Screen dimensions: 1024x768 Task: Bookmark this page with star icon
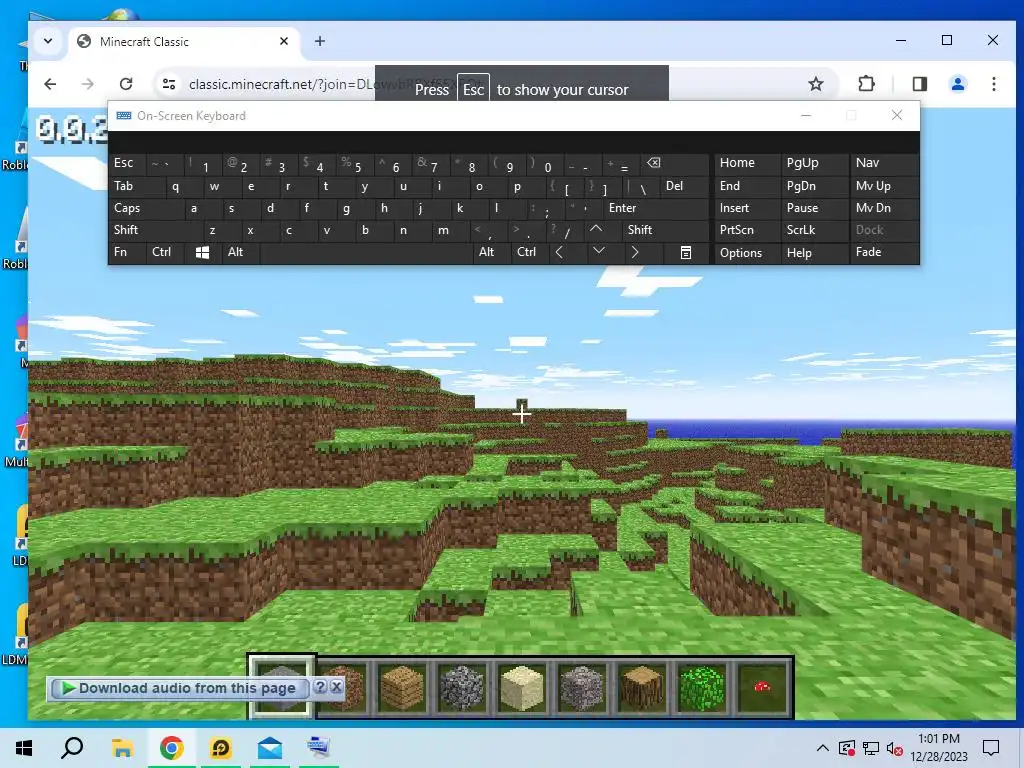pyautogui.click(x=816, y=84)
